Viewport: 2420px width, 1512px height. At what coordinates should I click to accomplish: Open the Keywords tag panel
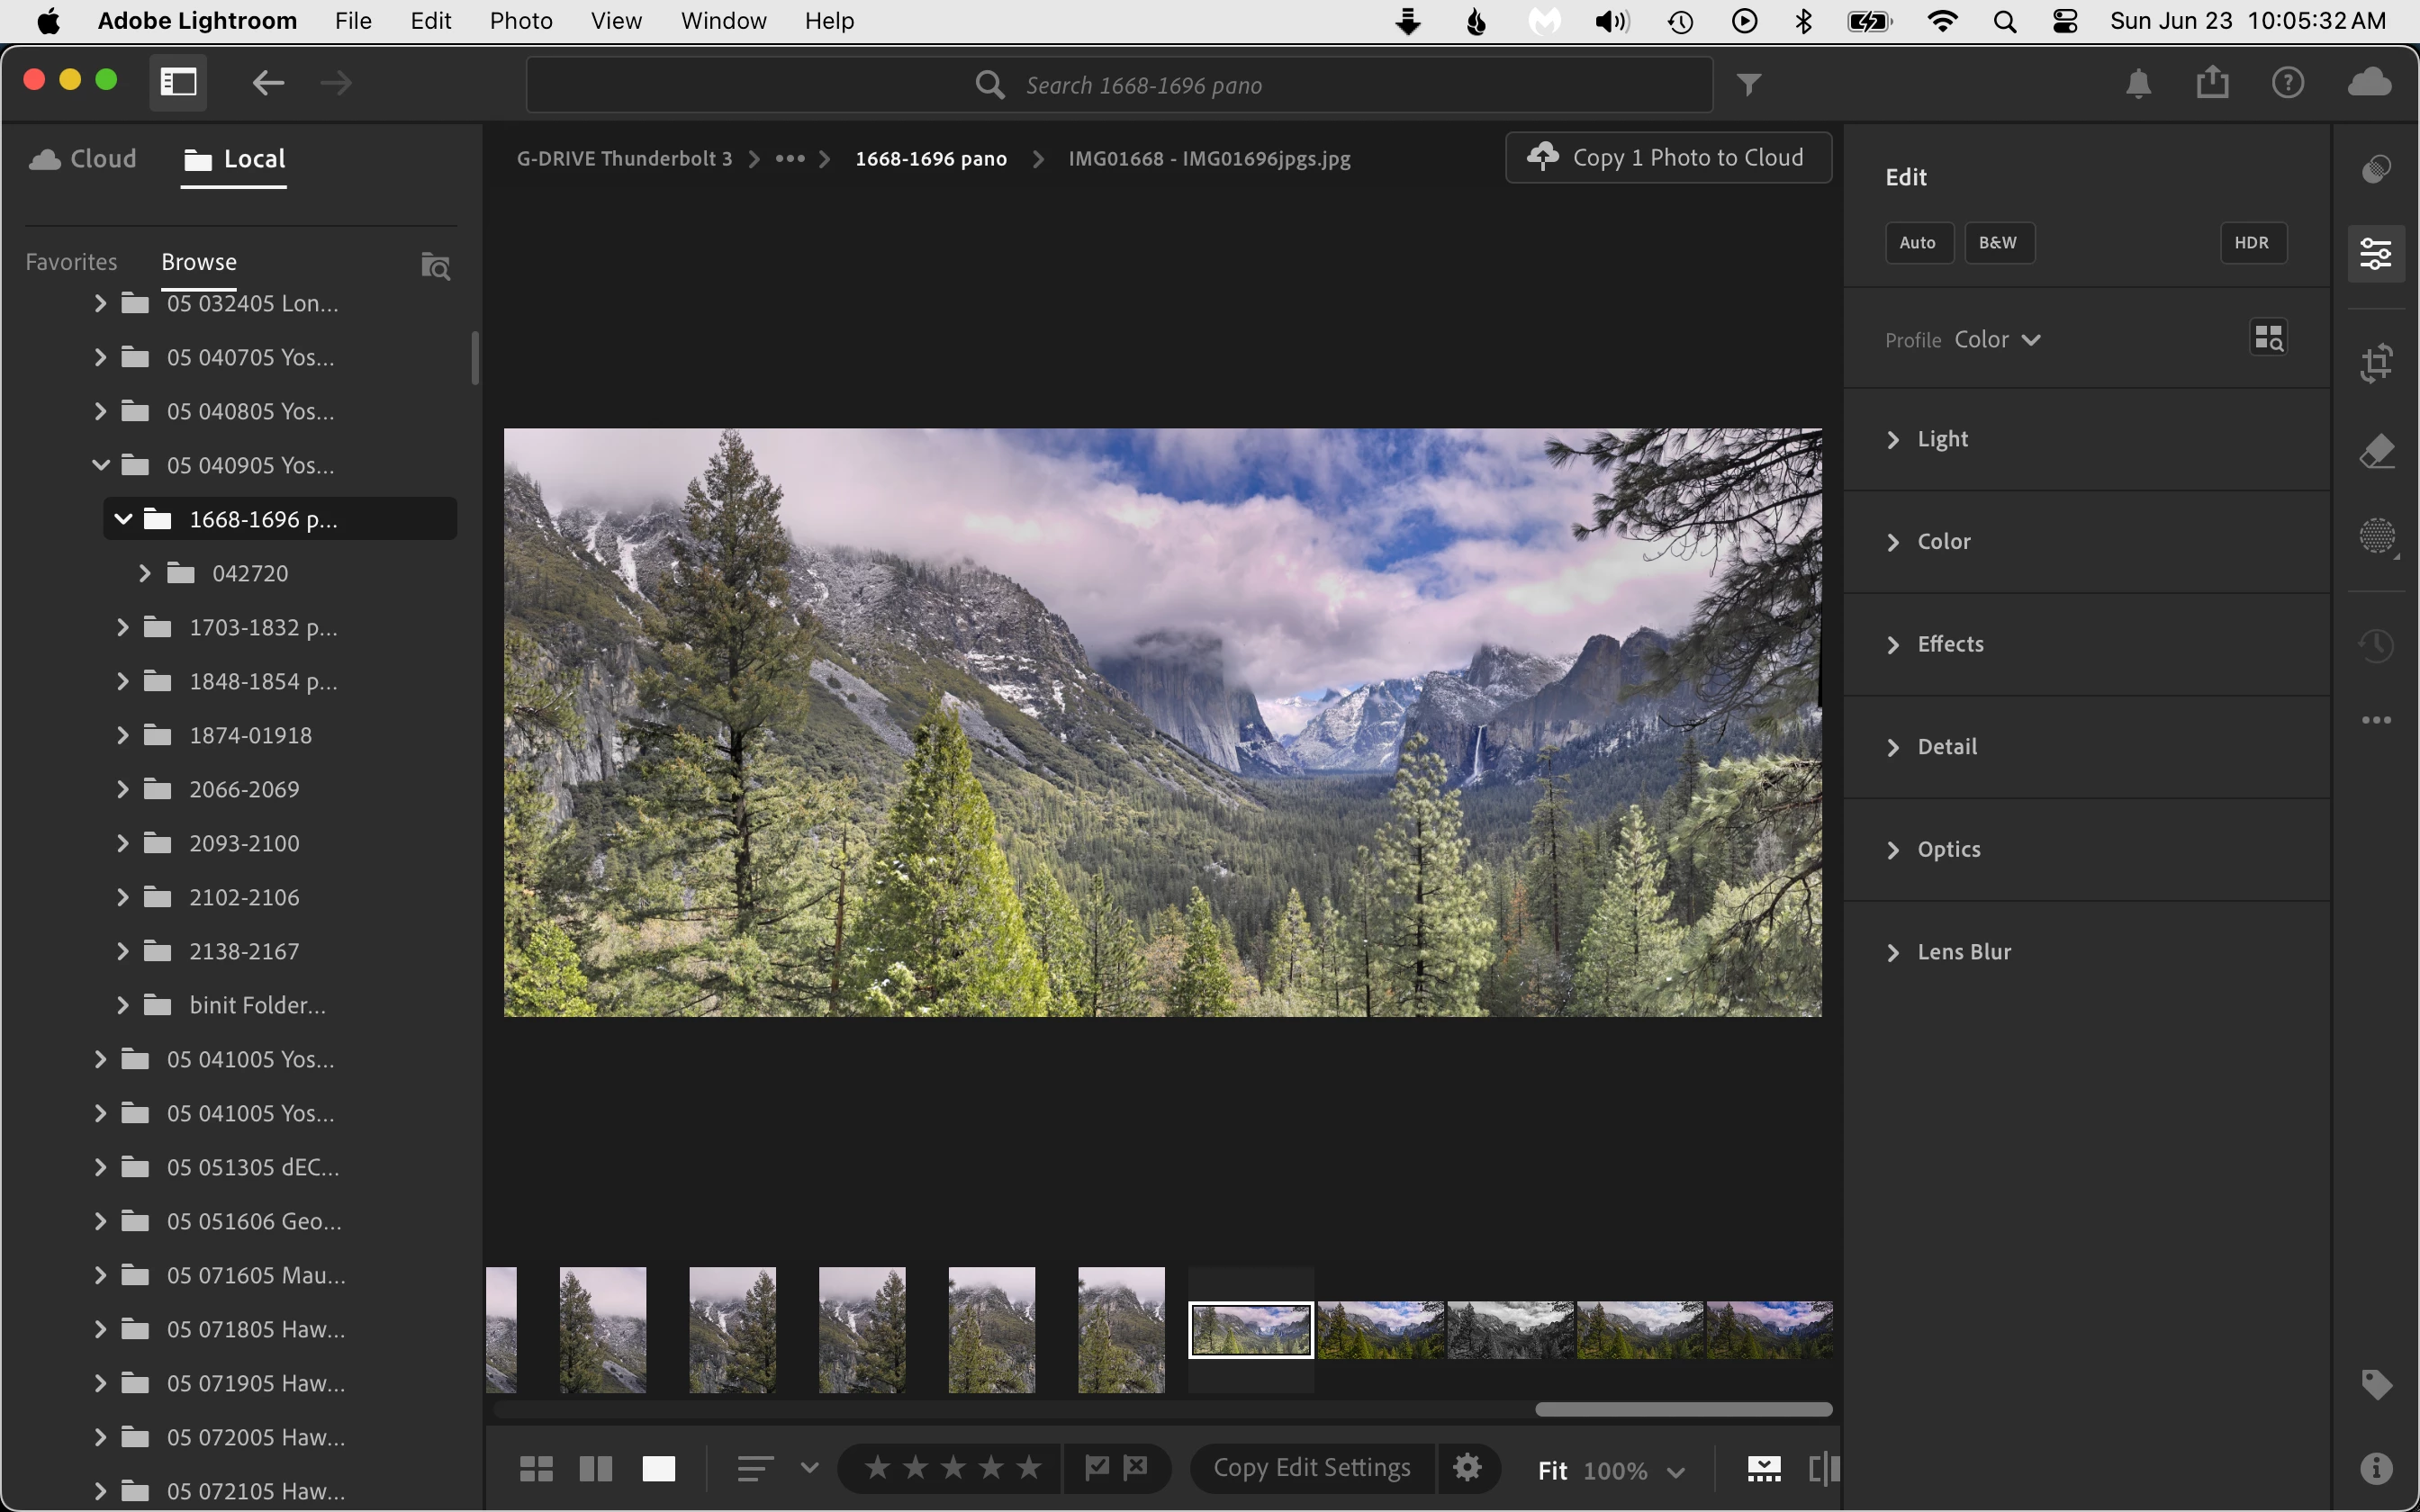[2376, 1385]
